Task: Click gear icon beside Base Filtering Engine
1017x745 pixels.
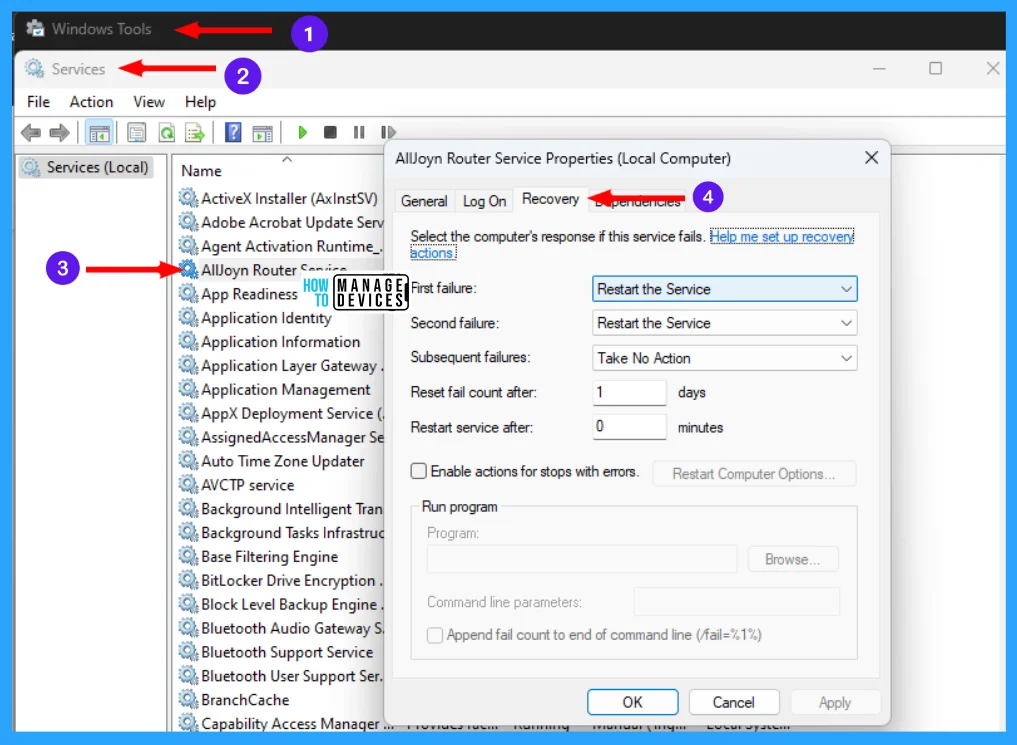Action: point(188,556)
